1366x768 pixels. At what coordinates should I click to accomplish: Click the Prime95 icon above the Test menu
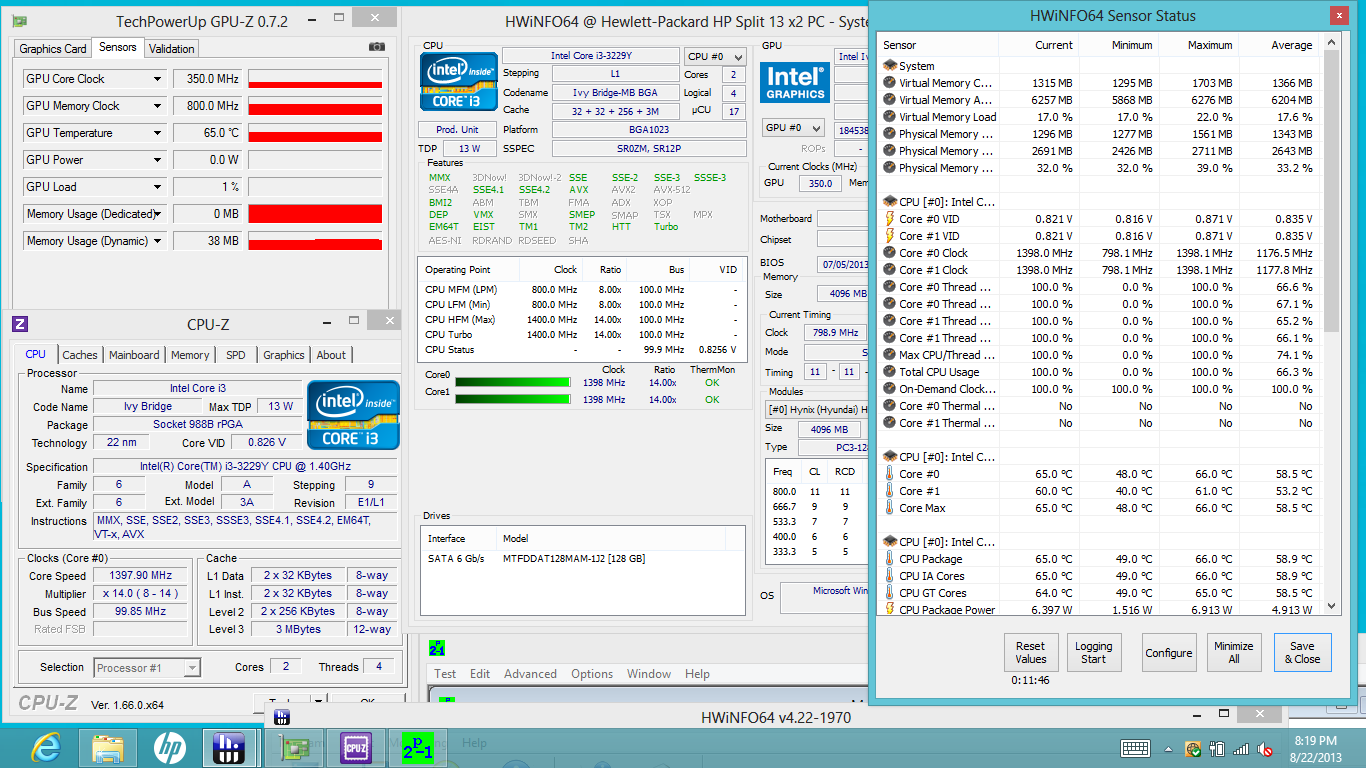(x=437, y=648)
